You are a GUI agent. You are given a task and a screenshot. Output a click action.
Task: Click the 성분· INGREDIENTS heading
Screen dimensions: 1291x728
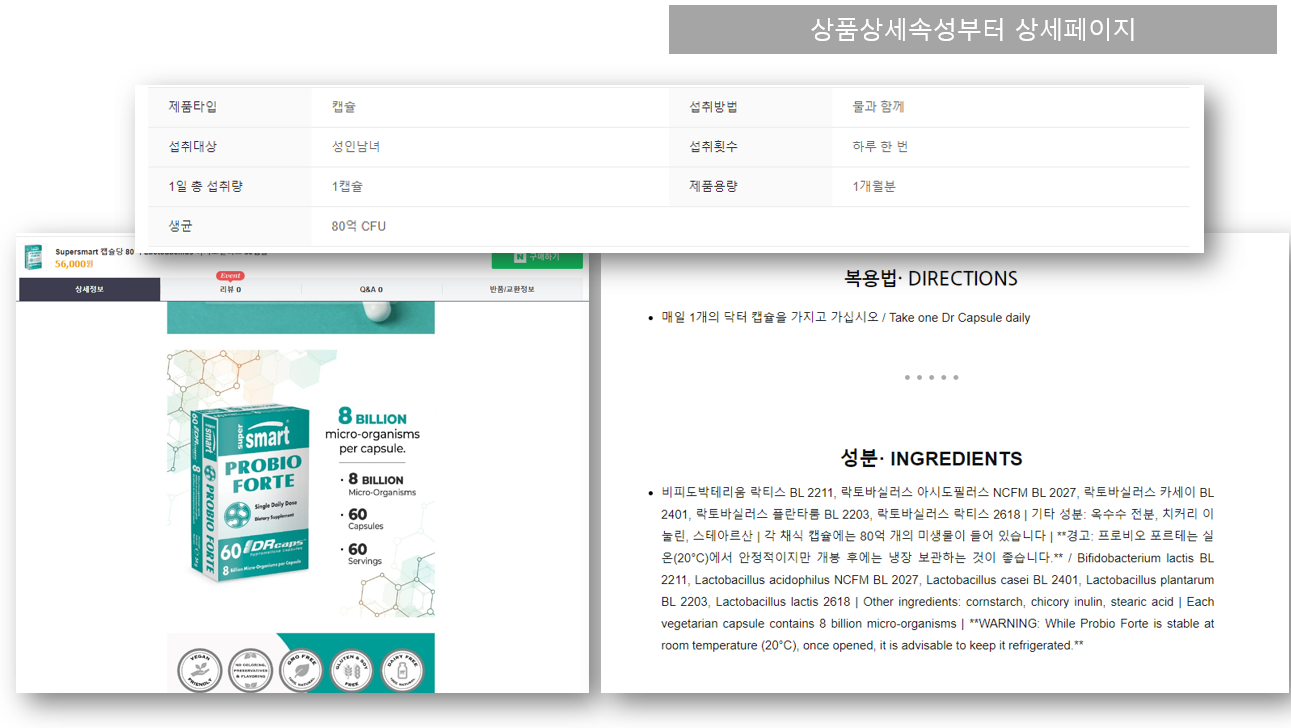click(931, 459)
